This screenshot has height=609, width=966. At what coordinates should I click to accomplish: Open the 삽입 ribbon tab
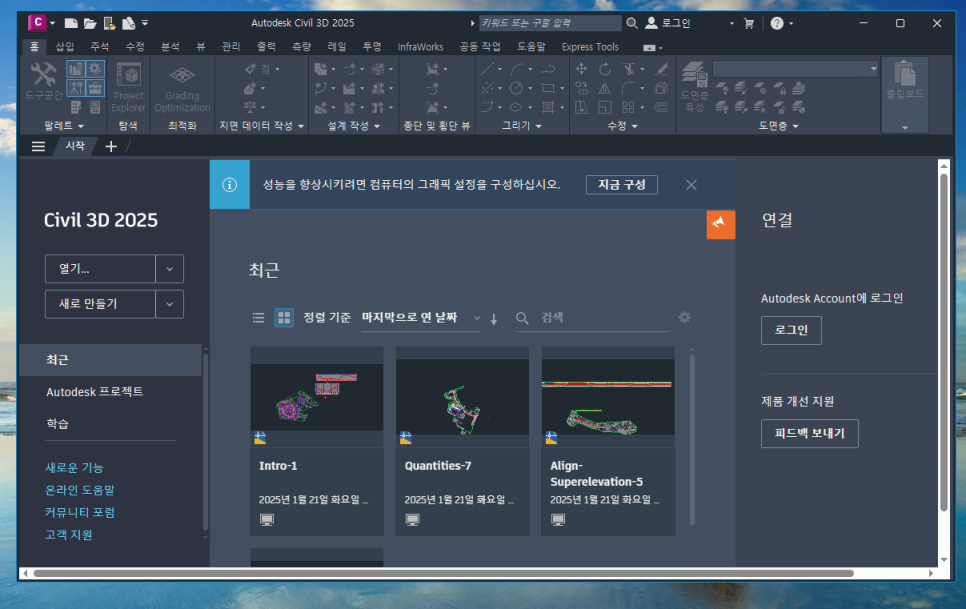[x=65, y=47]
